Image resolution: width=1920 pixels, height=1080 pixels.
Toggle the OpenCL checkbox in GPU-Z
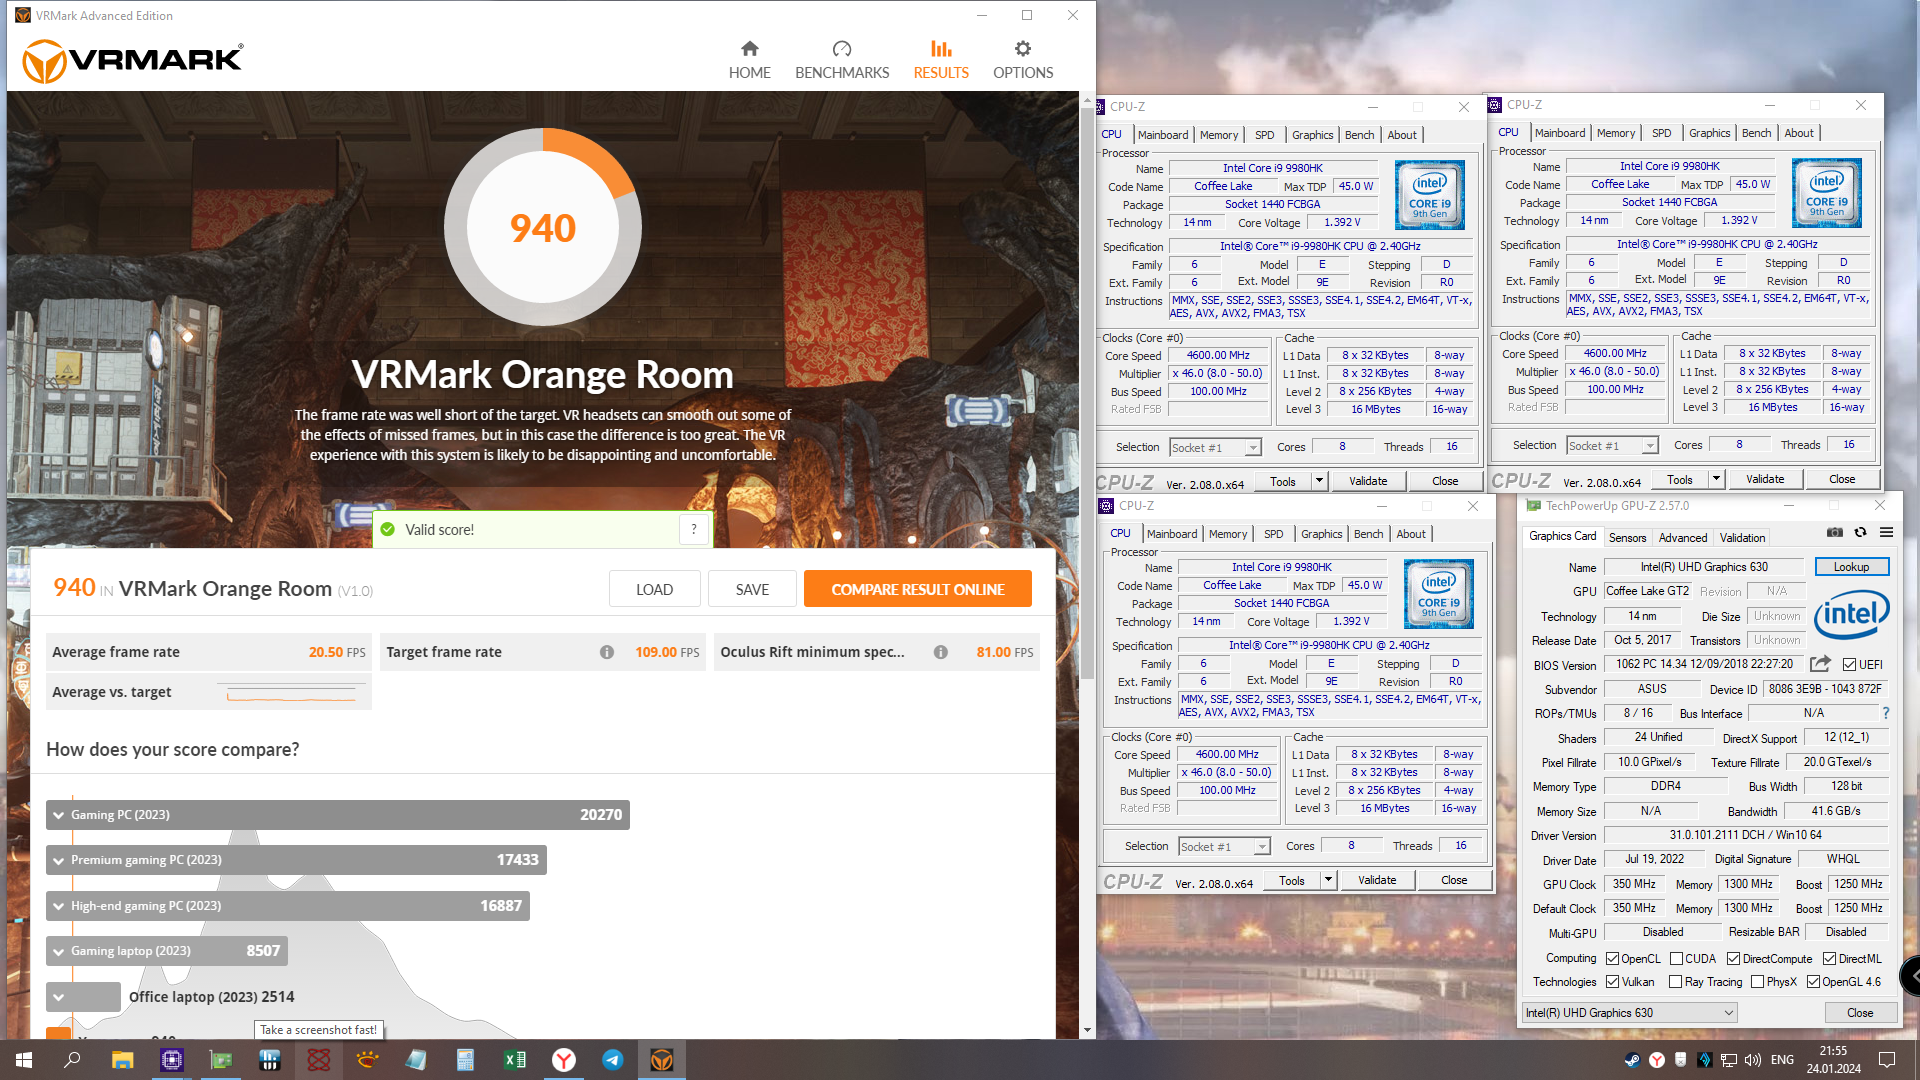1613,959
